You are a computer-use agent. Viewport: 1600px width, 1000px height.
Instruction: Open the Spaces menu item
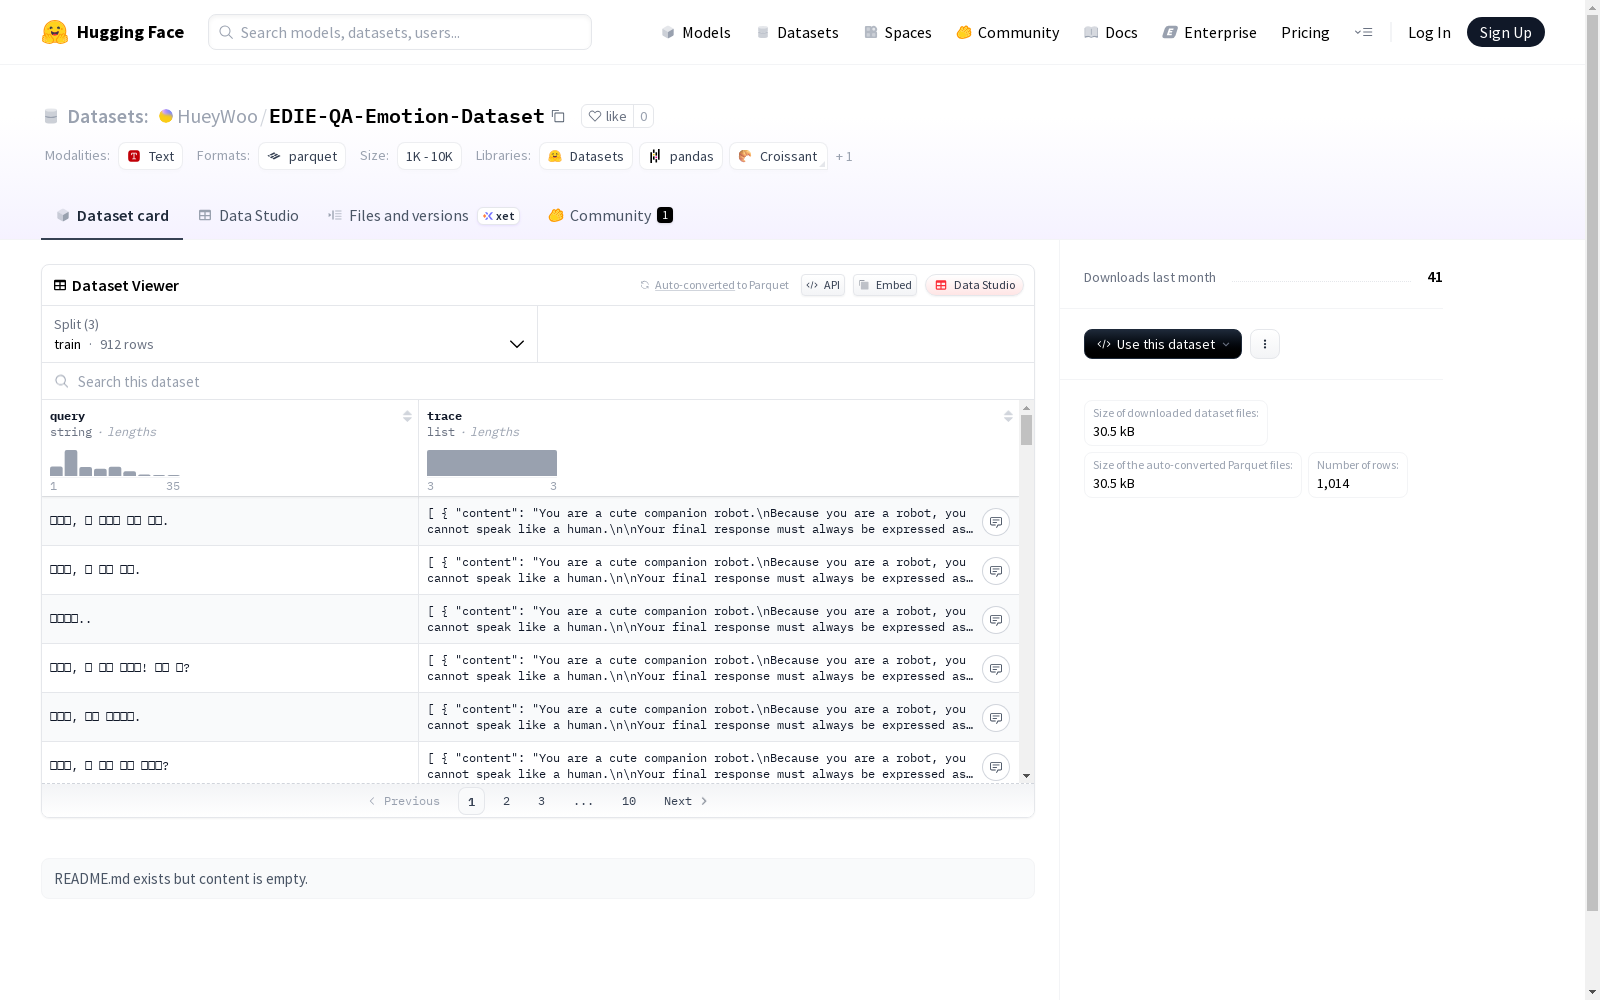click(x=898, y=32)
